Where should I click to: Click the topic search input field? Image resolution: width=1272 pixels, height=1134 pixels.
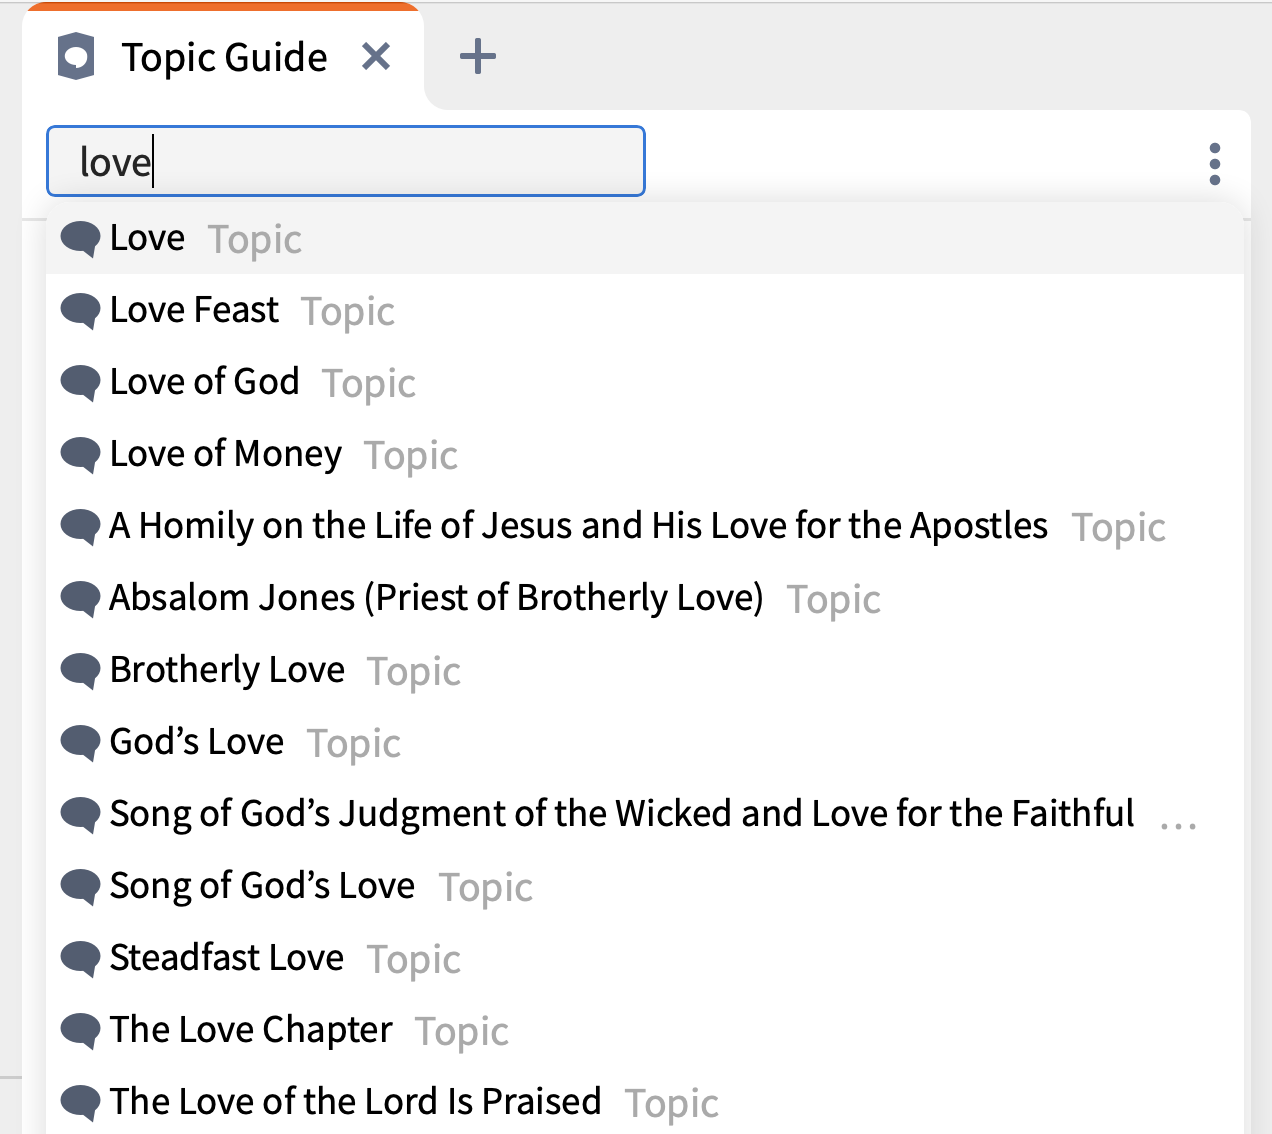346,161
